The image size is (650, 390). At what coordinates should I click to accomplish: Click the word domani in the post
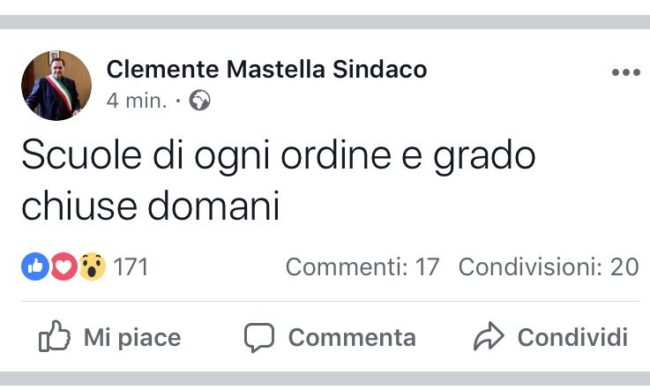point(213,206)
